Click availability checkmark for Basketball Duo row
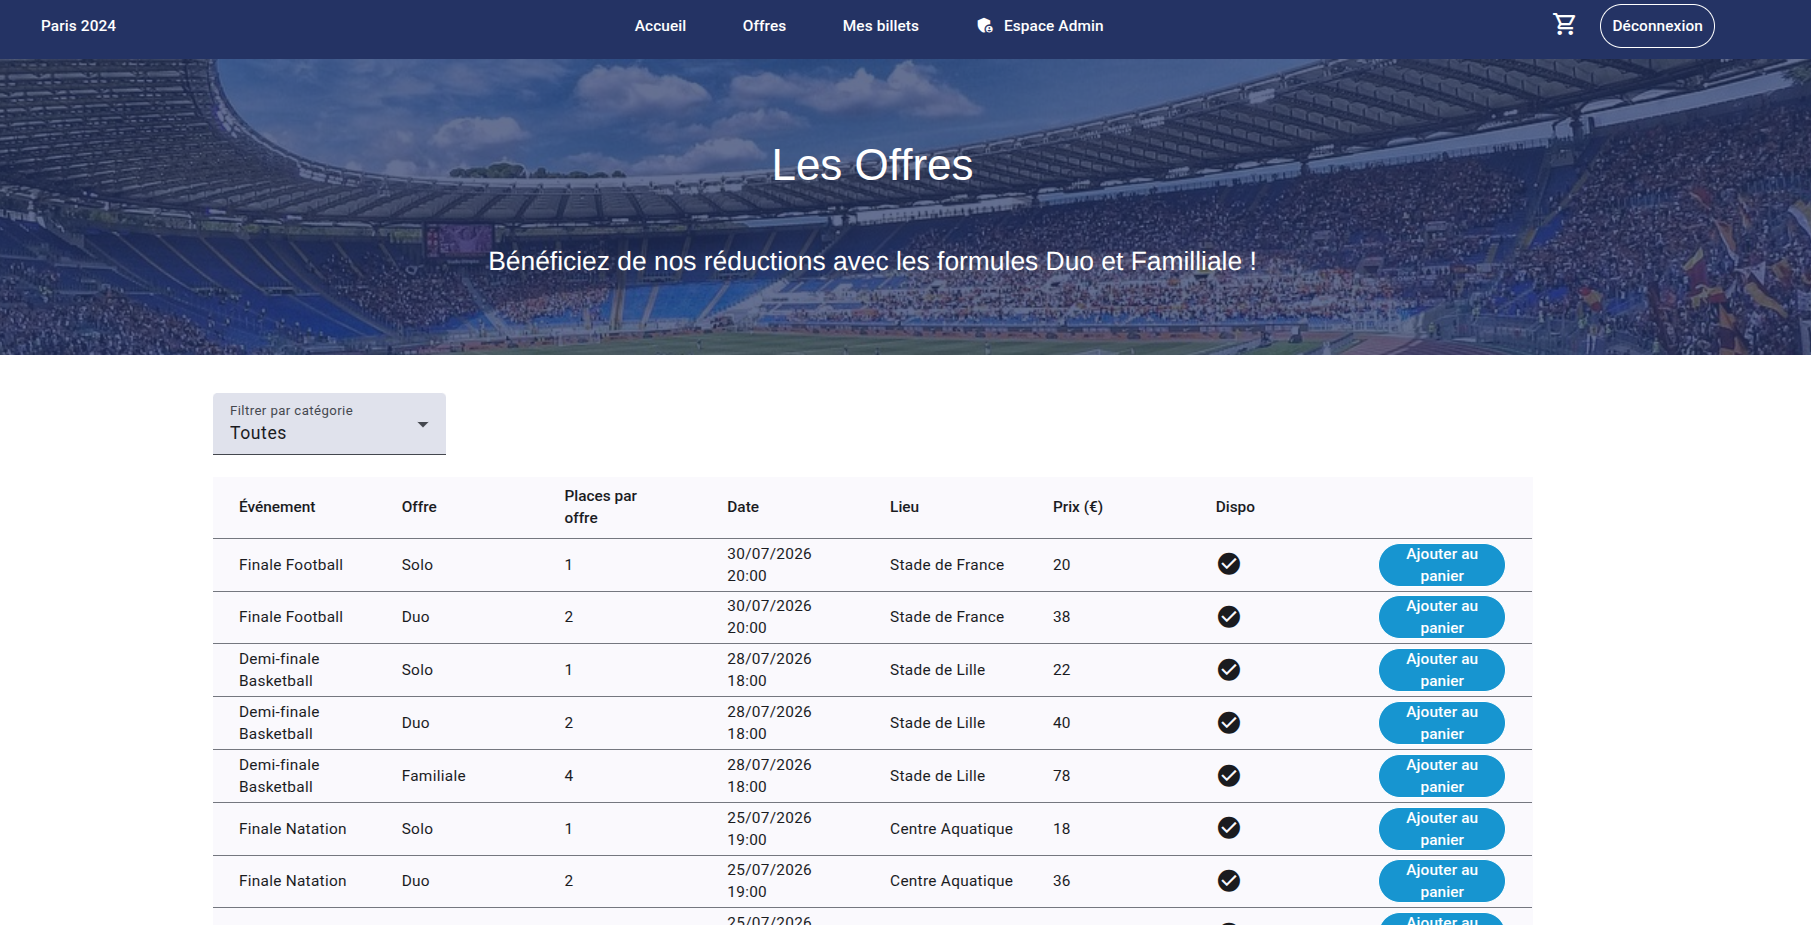Screen dimensions: 1811x925 [x=1229, y=723]
